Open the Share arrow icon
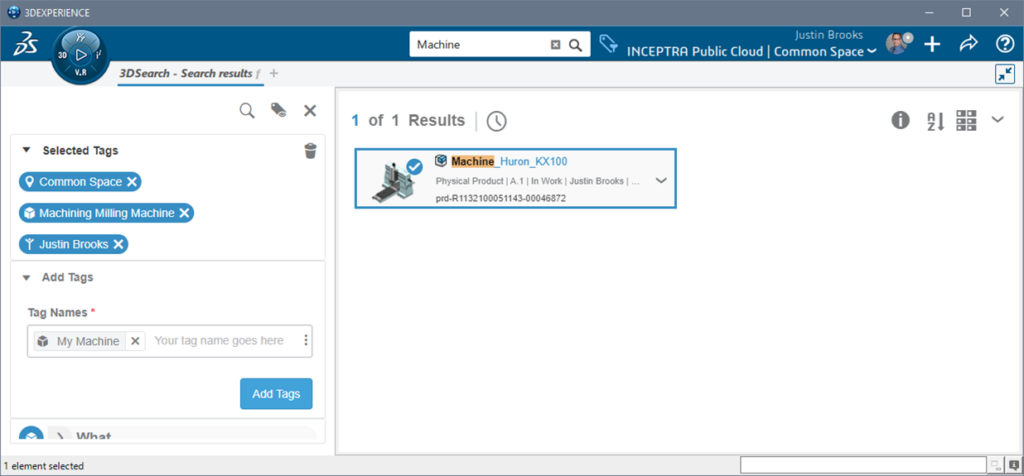 [968, 44]
